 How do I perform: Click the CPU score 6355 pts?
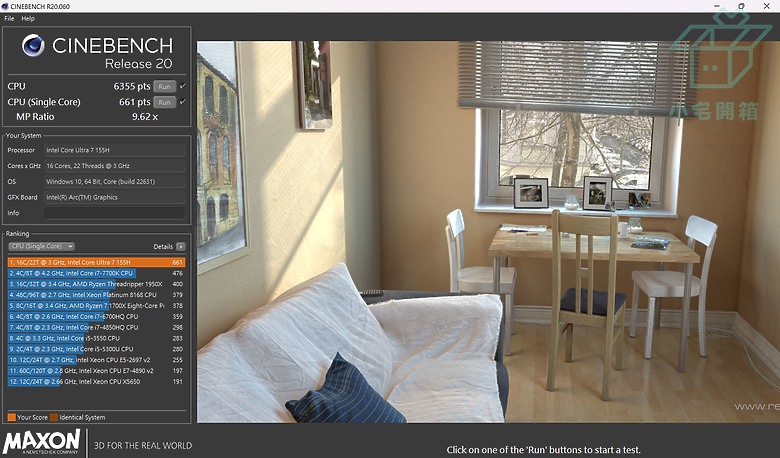pos(131,86)
